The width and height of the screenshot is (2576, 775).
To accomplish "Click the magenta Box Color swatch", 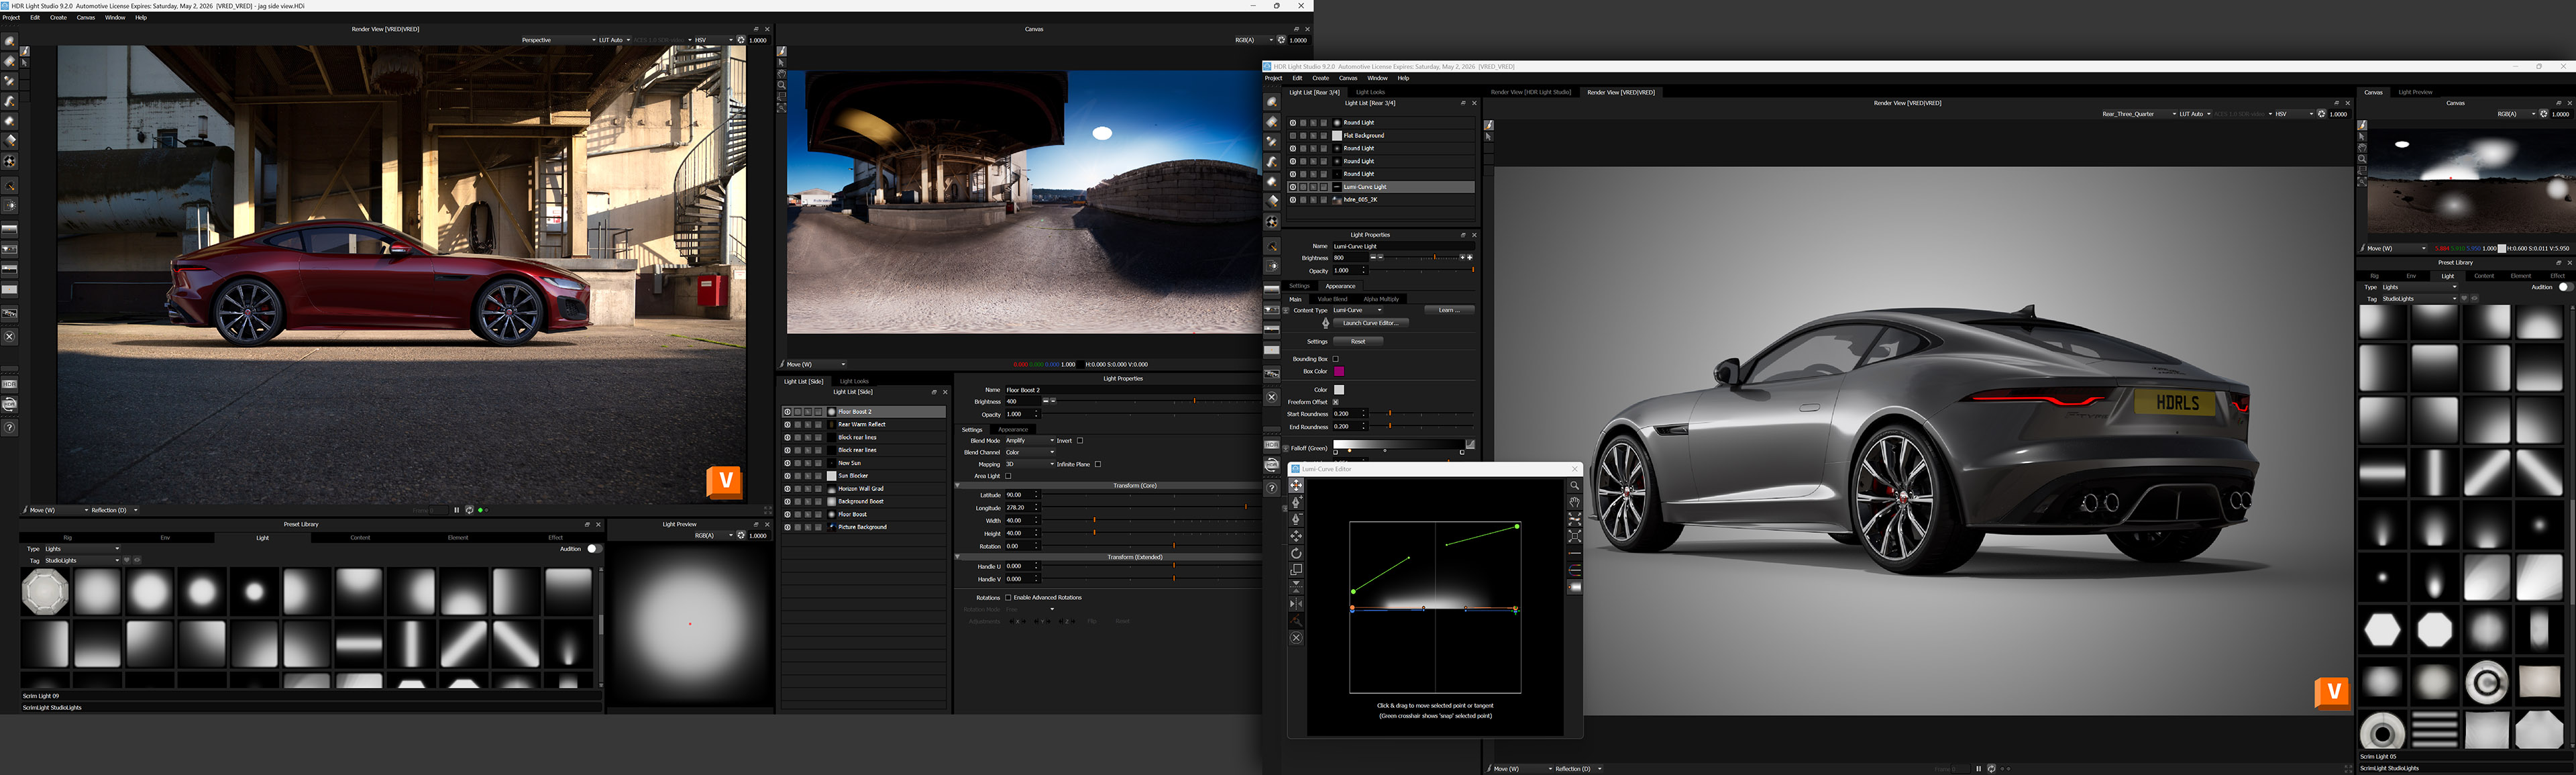I will pyautogui.click(x=1339, y=371).
